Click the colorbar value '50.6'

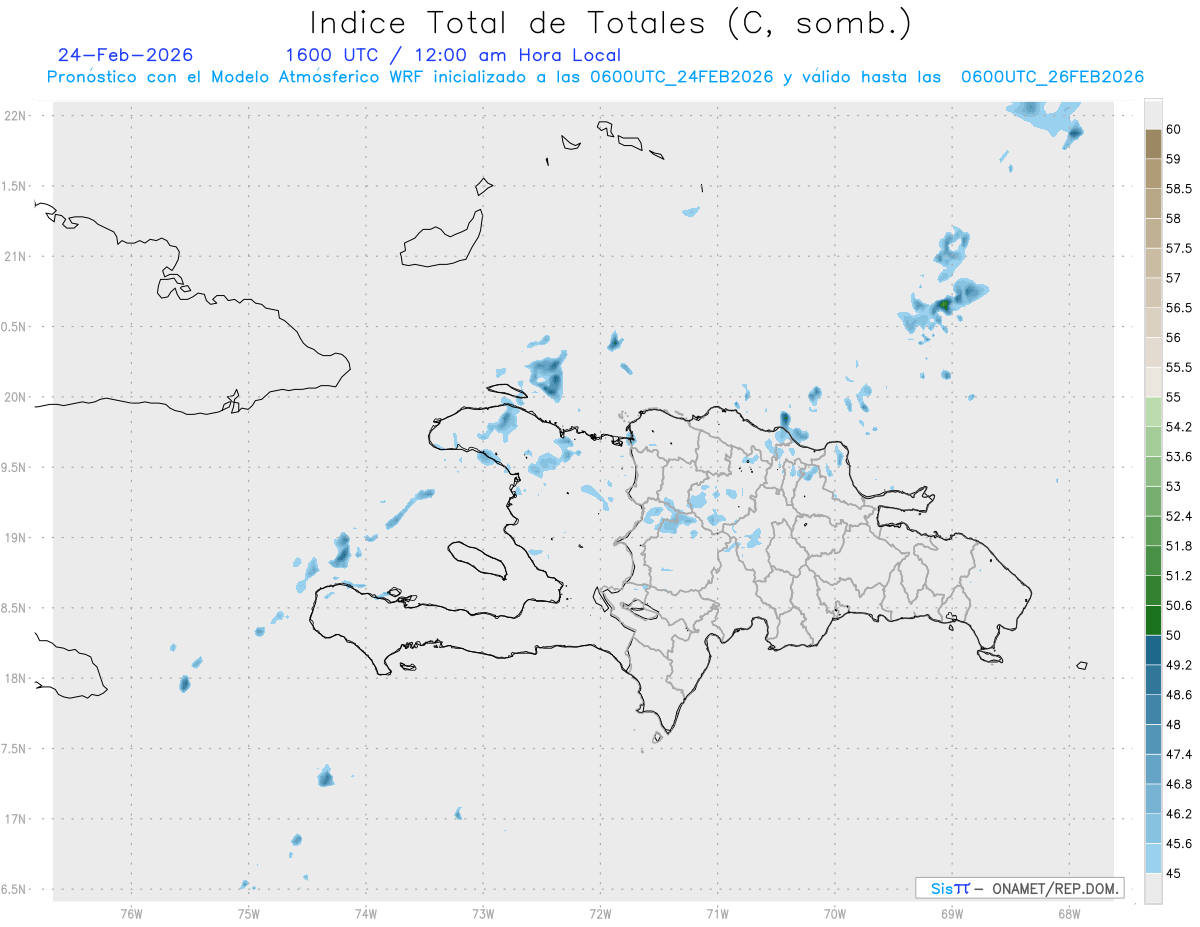[1179, 606]
